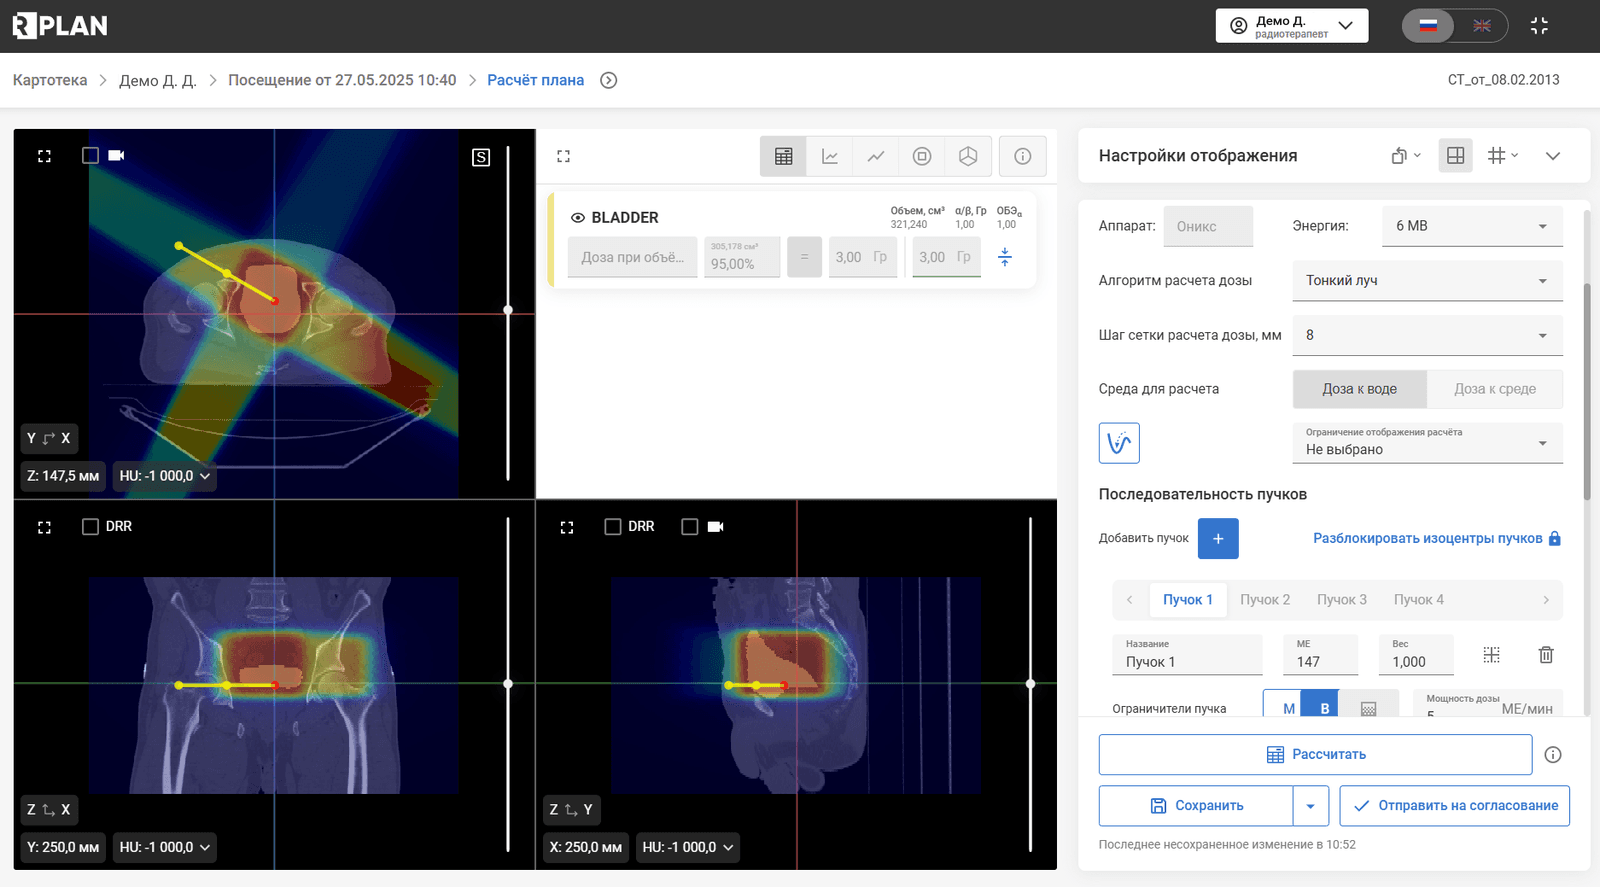
Task: Open the Энергия 6 MB dropdown
Action: click(1472, 226)
